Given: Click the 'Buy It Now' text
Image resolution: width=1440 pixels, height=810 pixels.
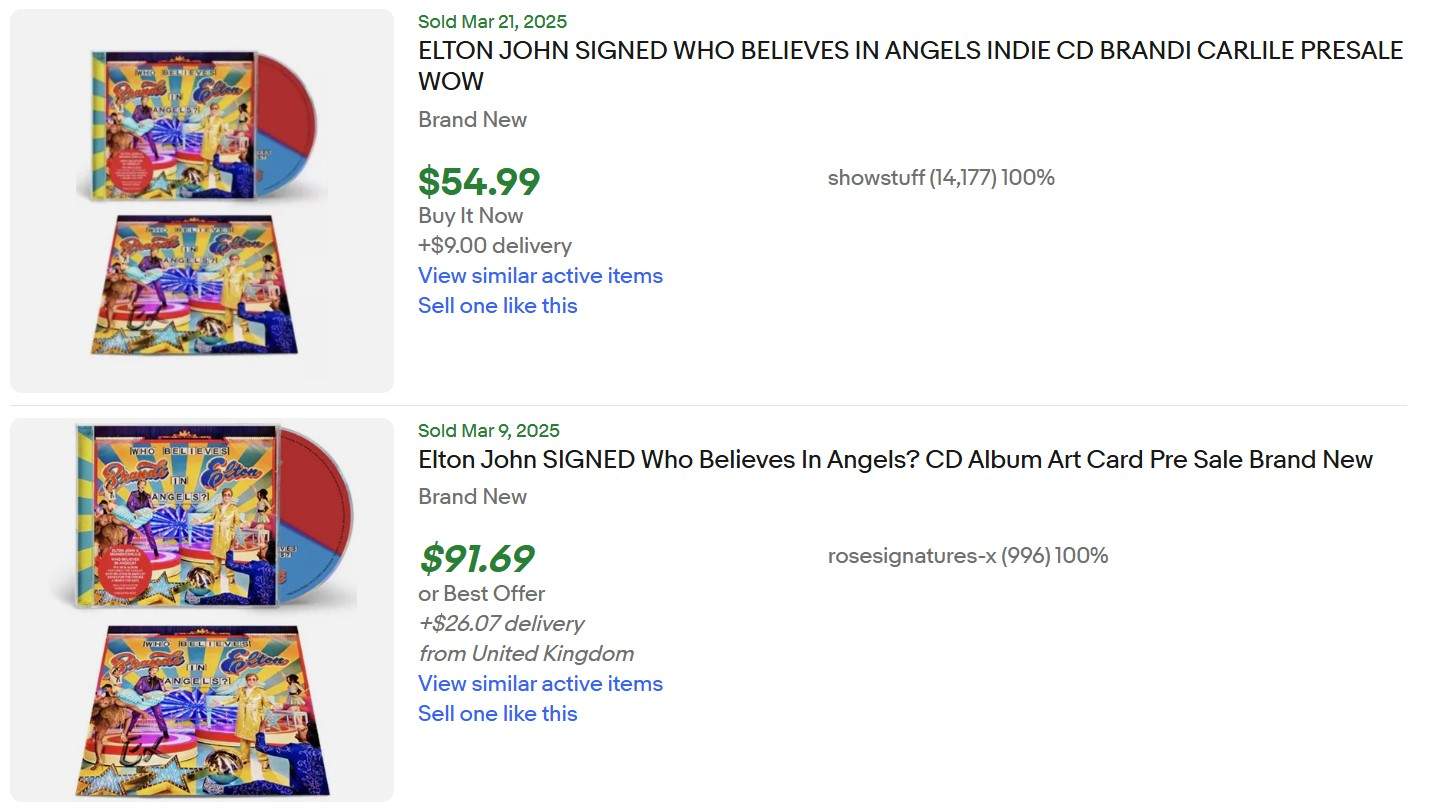Looking at the screenshot, I should [x=470, y=216].
